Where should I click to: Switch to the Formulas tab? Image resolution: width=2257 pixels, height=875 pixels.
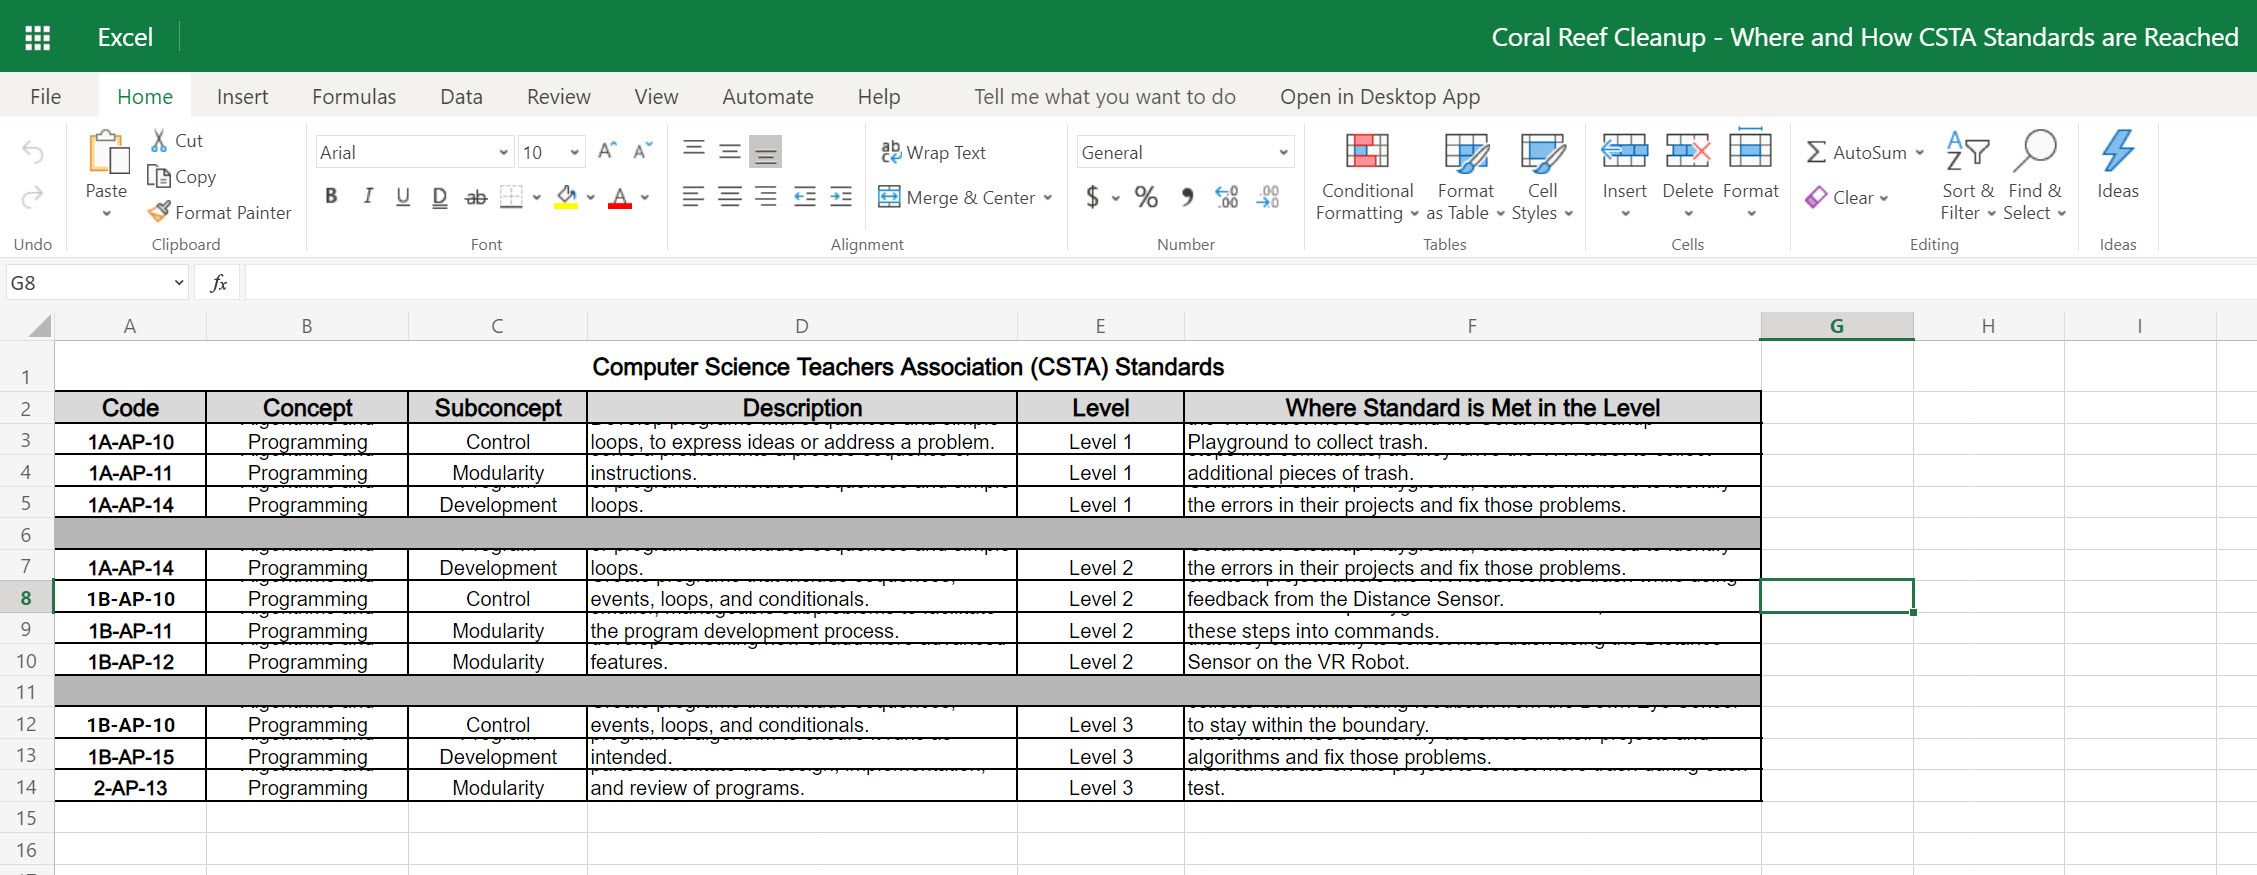[354, 97]
